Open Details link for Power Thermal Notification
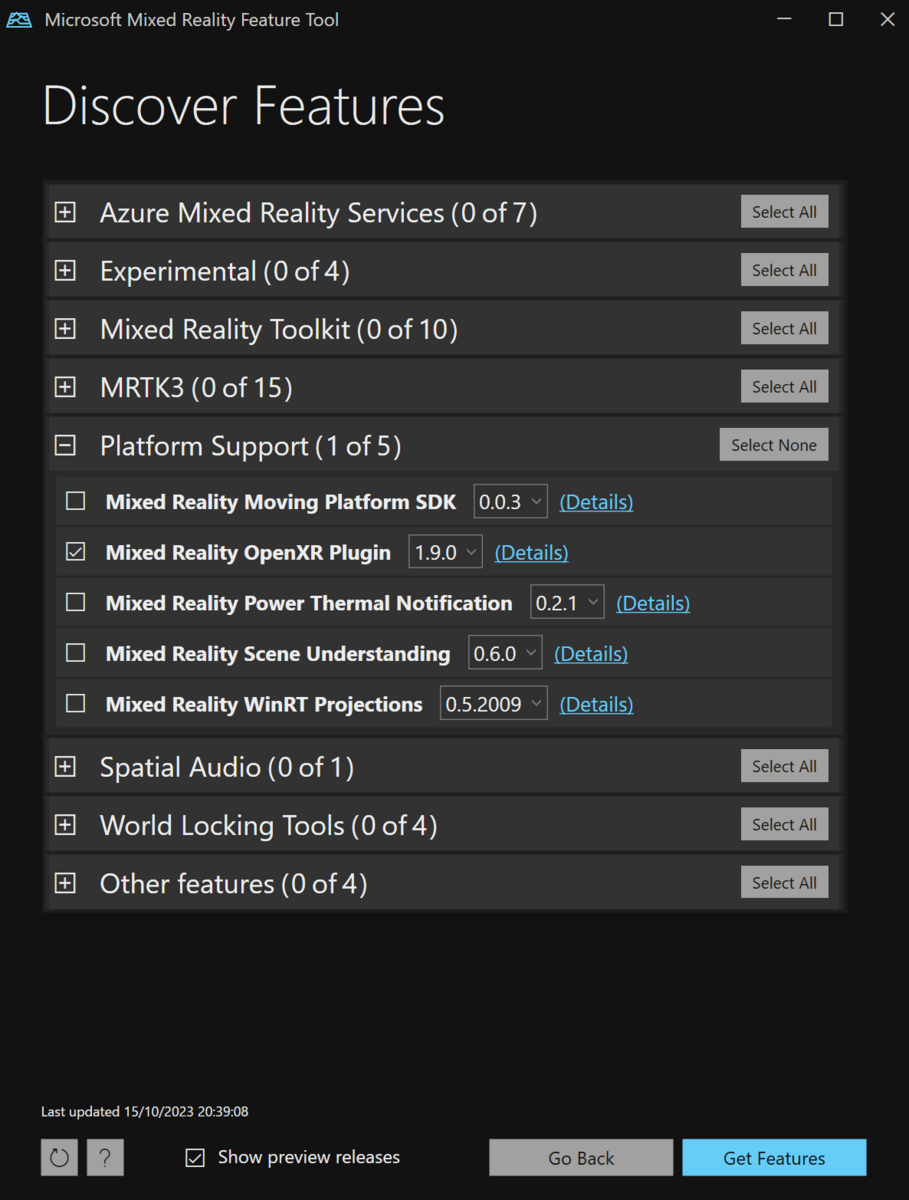The width and height of the screenshot is (909, 1200). pyautogui.click(x=653, y=603)
